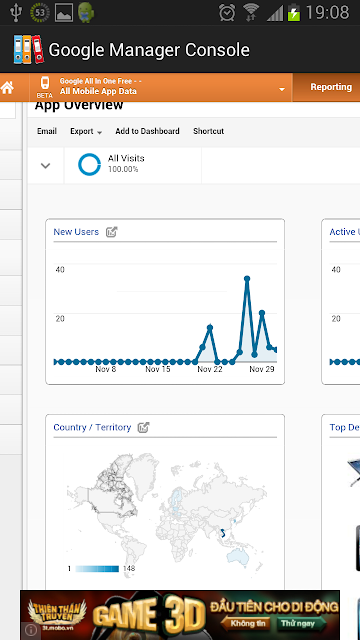360x640 pixels.
Task: Select the peak data point on New Users chart
Action: (247, 279)
